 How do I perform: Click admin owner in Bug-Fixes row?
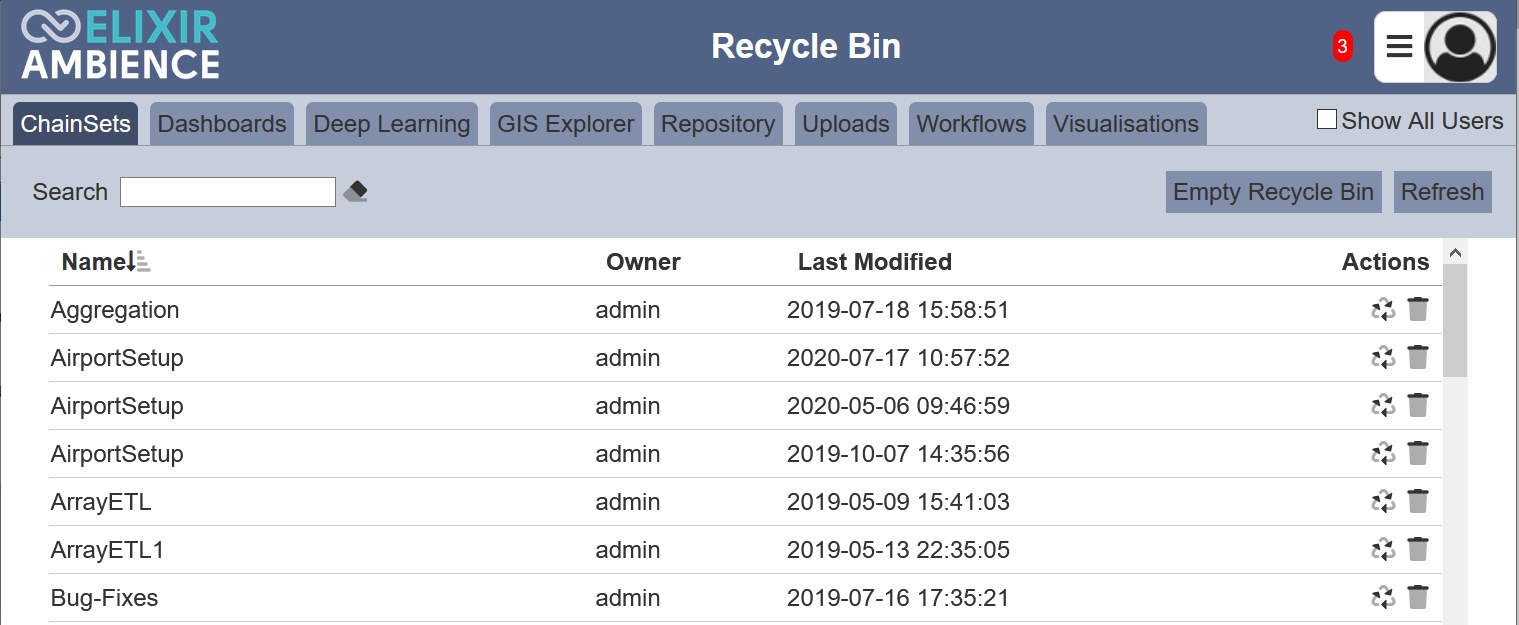(x=628, y=598)
